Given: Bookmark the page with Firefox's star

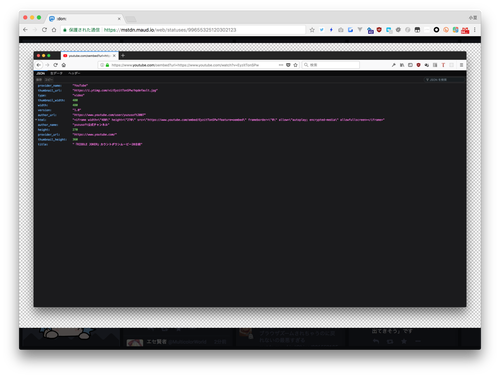Looking at the screenshot, I should (295, 65).
